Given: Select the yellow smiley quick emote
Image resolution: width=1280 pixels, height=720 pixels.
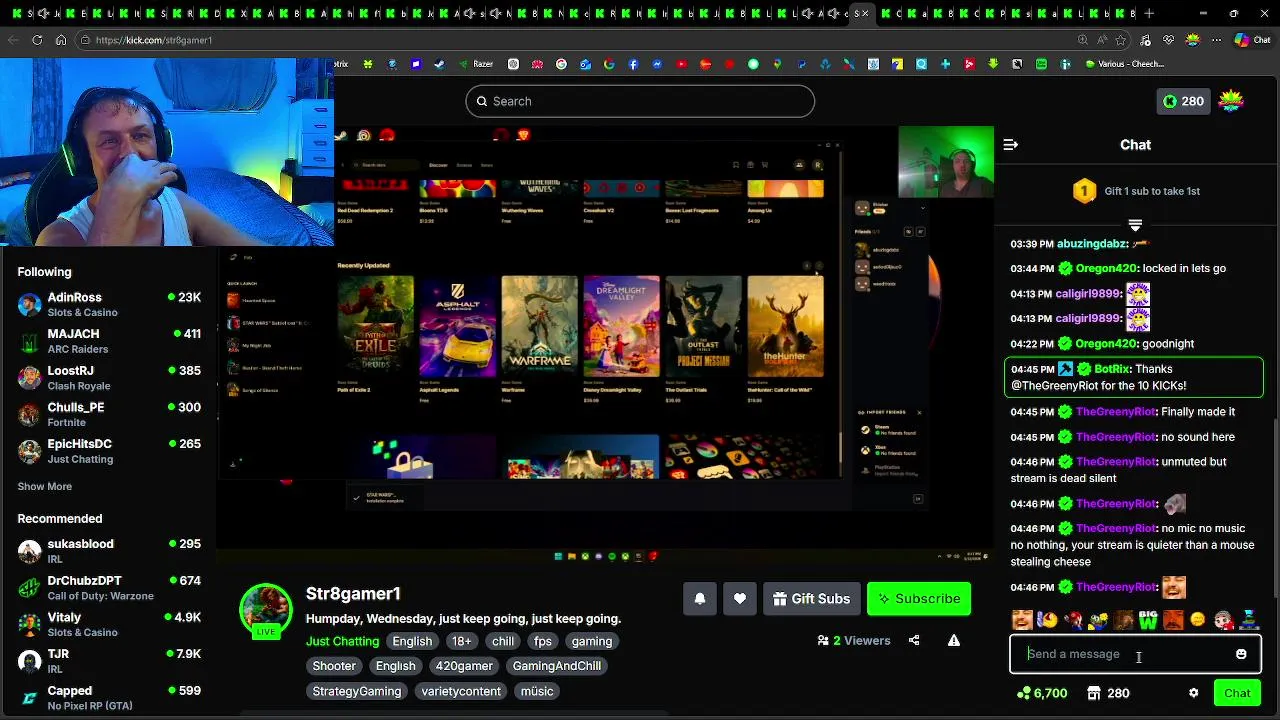Looking at the screenshot, I should (1198, 621).
